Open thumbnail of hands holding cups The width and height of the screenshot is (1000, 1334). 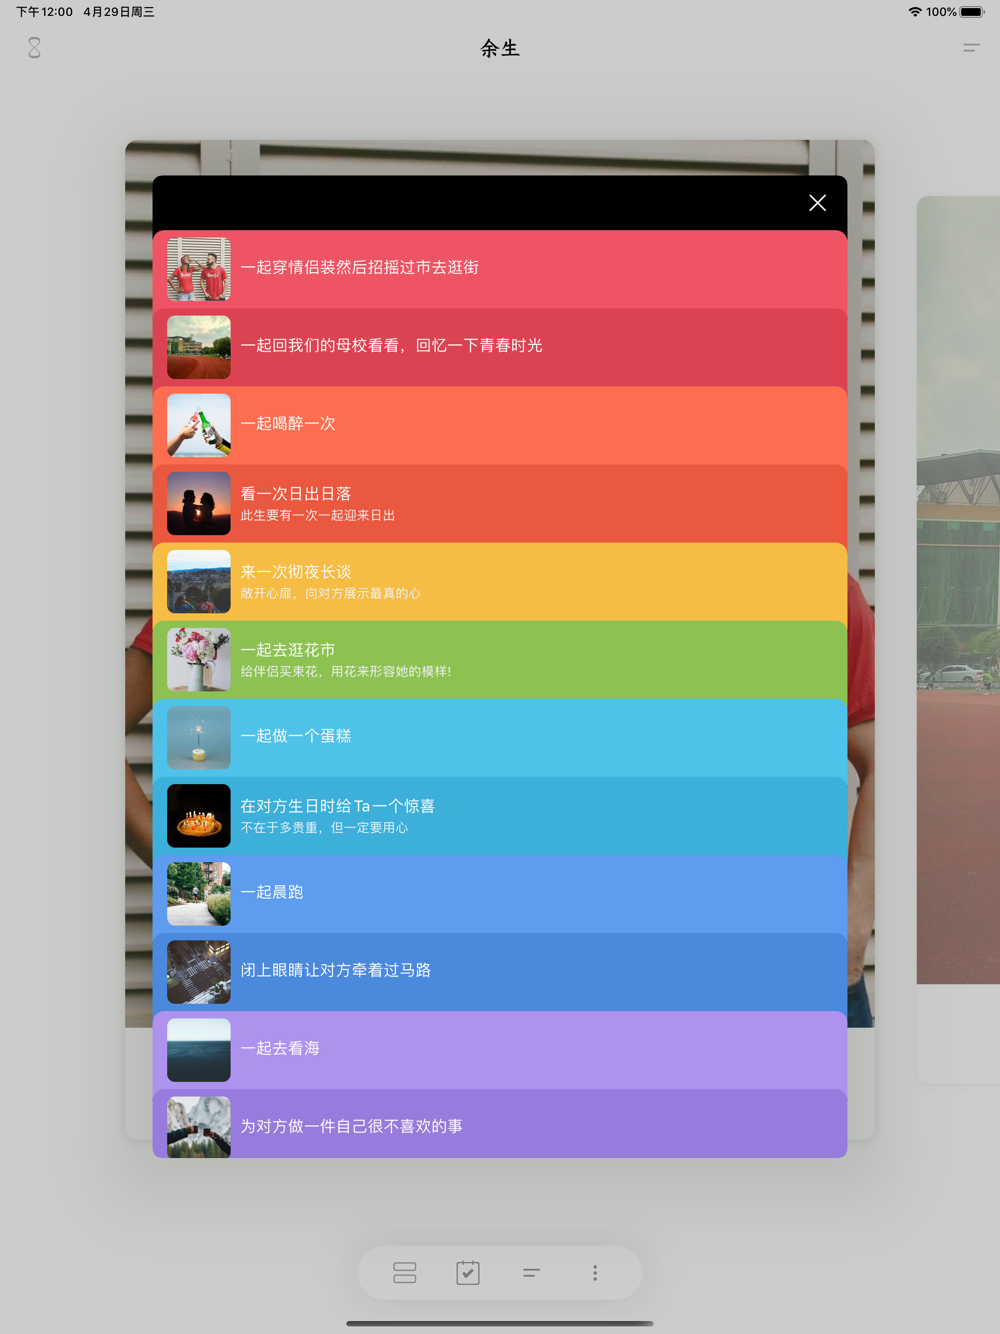click(199, 1127)
